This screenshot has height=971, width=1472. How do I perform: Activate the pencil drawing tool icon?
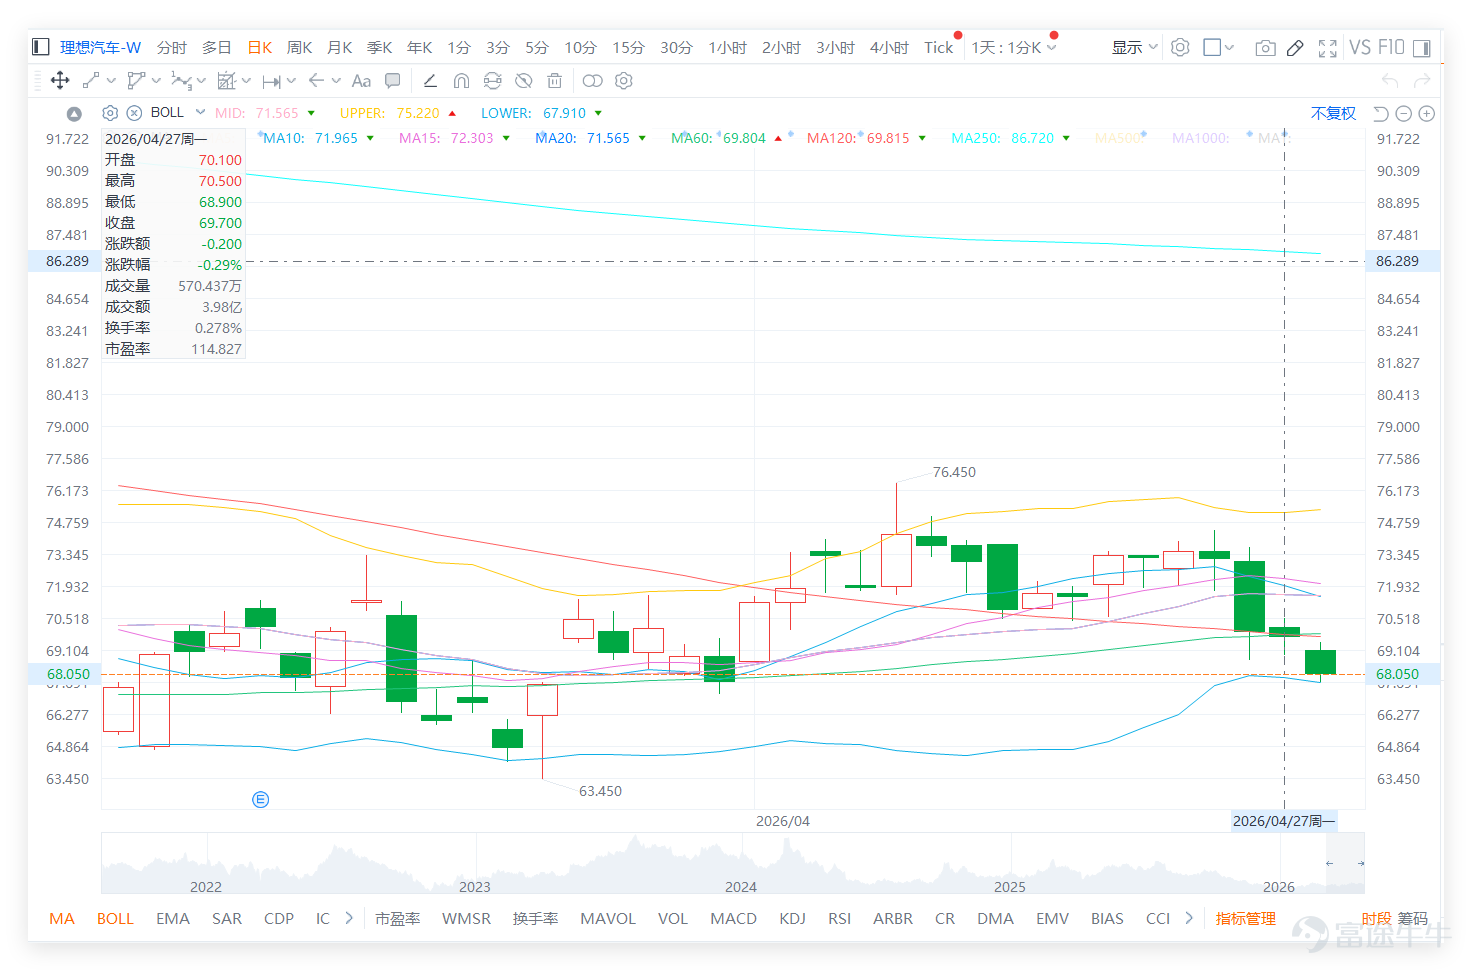(x=1295, y=48)
